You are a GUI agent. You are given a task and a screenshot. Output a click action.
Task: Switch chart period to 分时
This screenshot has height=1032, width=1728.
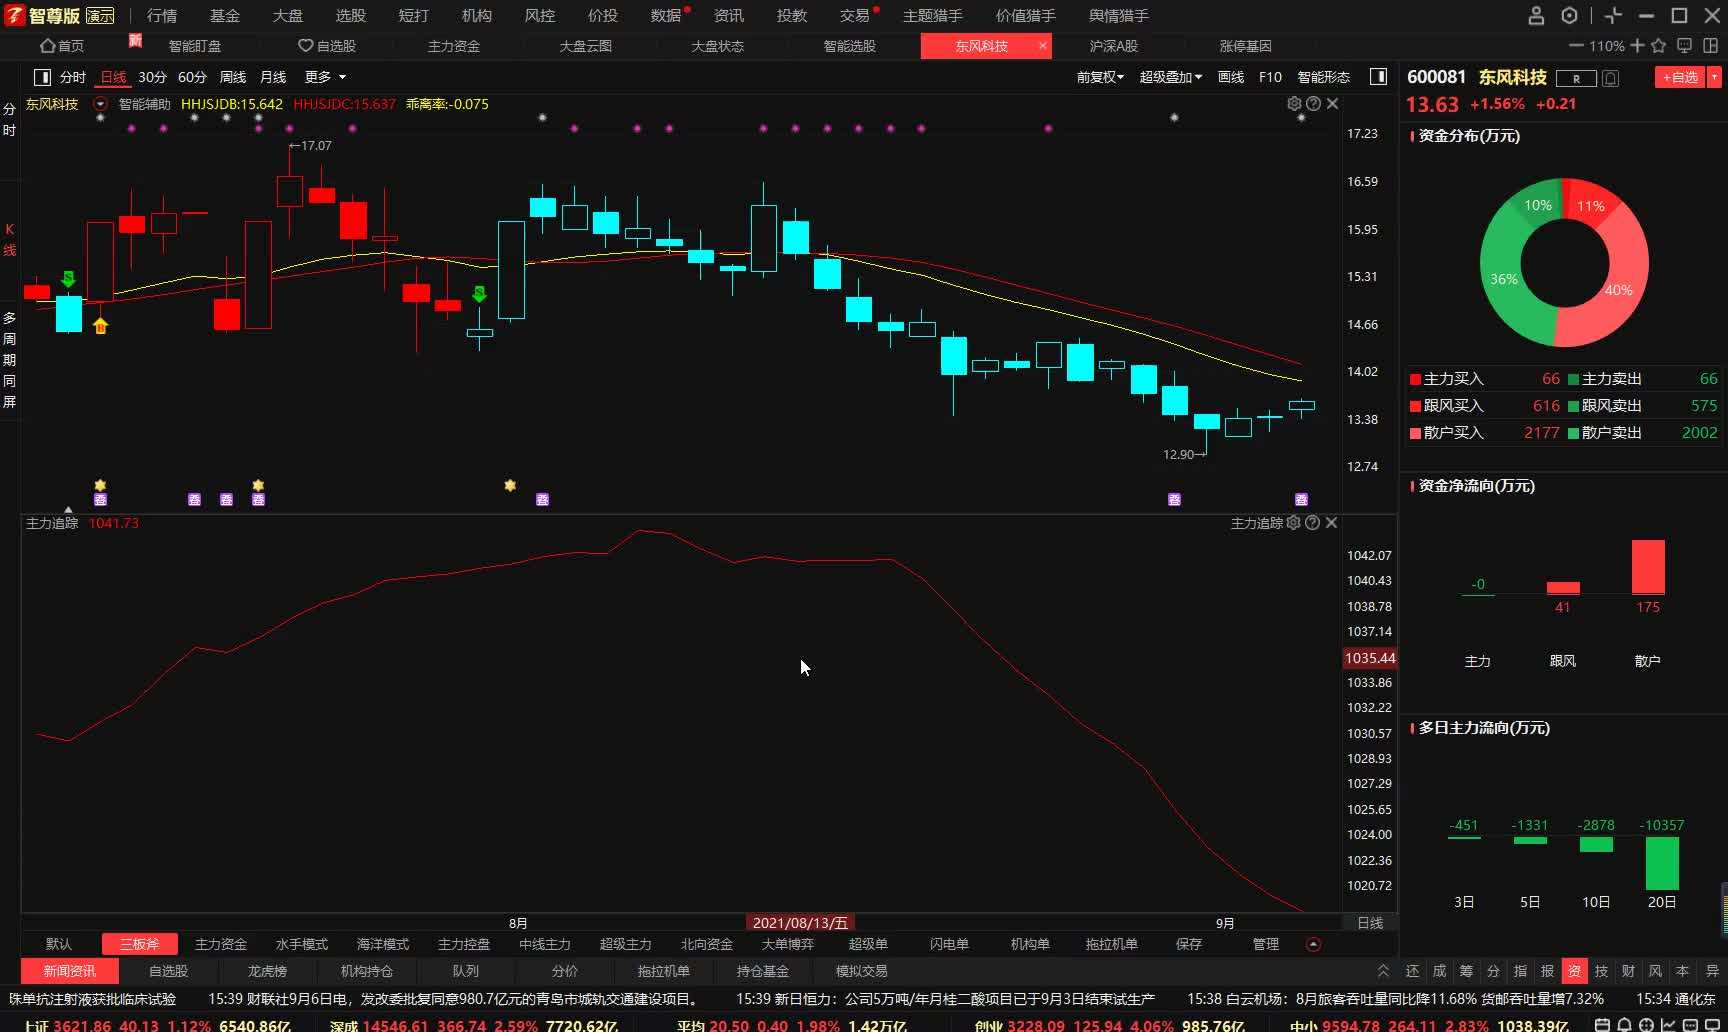73,77
